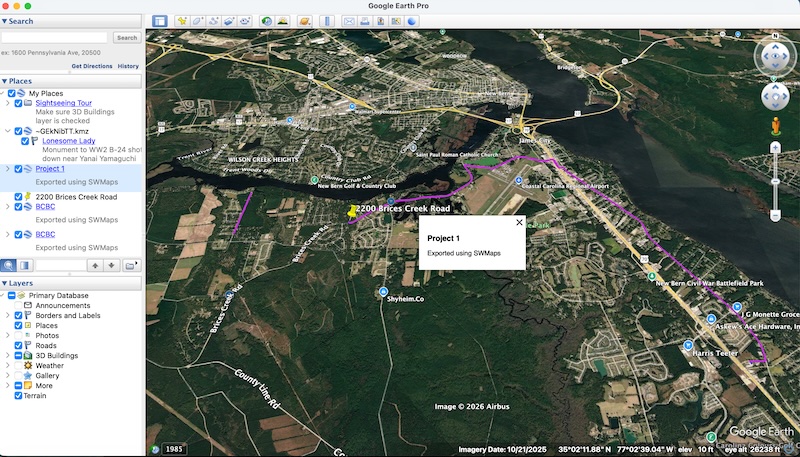Hide the sidebar using the toolbar toggle
The image size is (800, 457).
pyautogui.click(x=160, y=21)
